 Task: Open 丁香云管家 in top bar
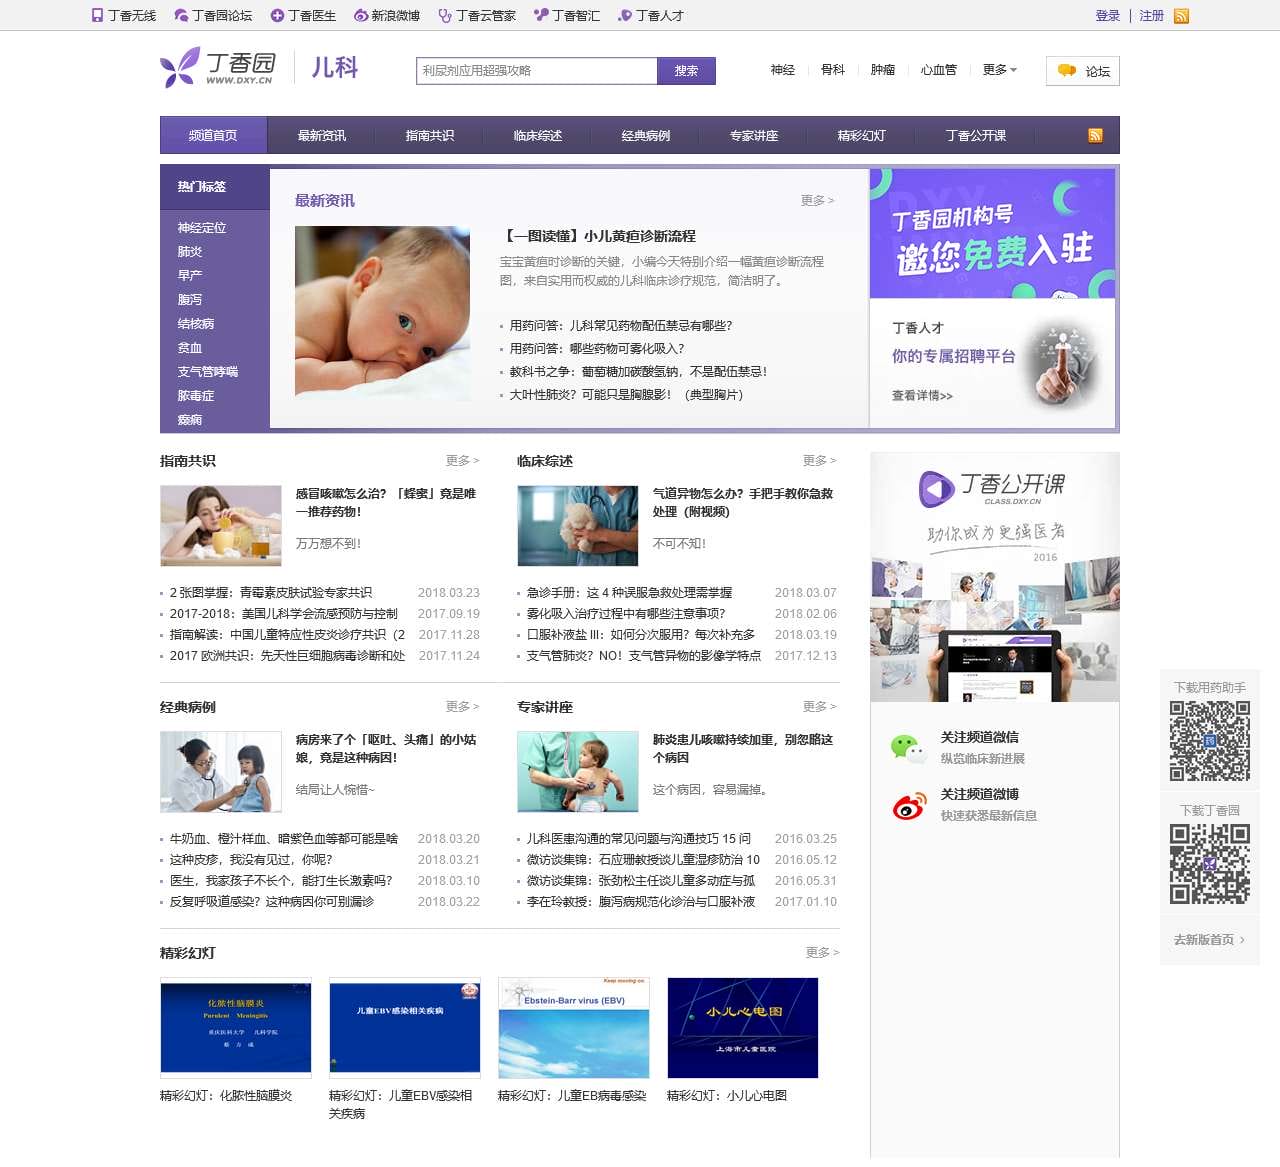pyautogui.click(x=477, y=16)
